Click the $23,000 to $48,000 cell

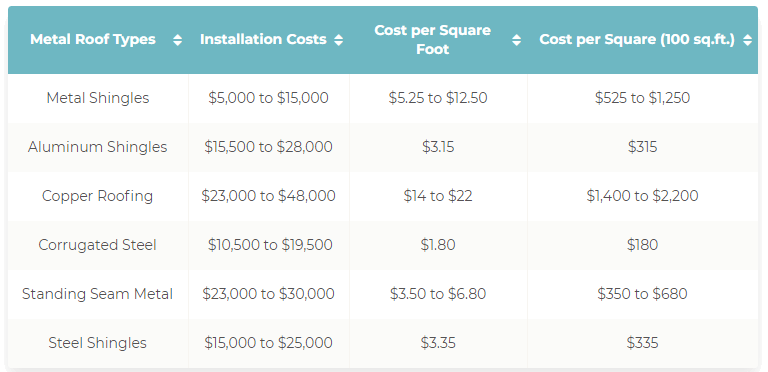pyautogui.click(x=268, y=196)
